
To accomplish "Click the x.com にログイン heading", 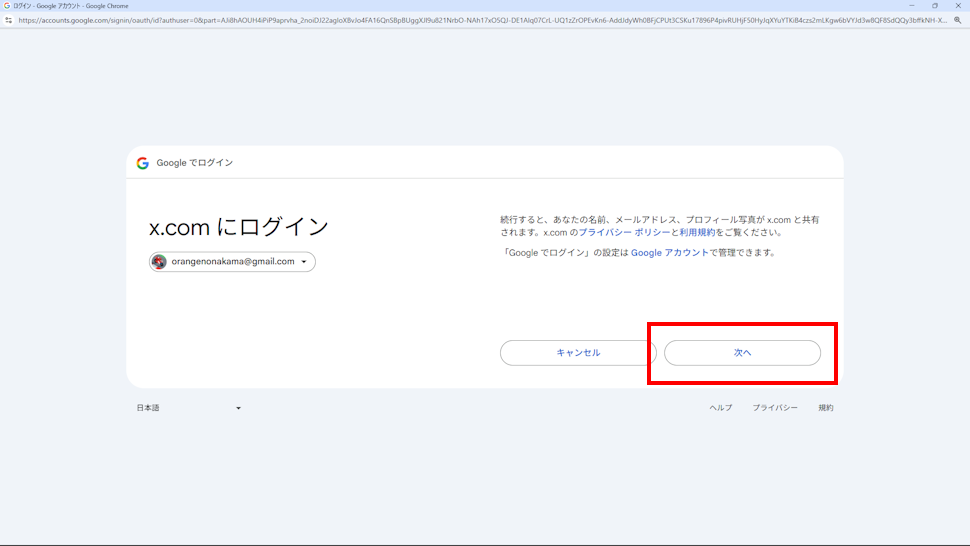I will click(x=238, y=227).
